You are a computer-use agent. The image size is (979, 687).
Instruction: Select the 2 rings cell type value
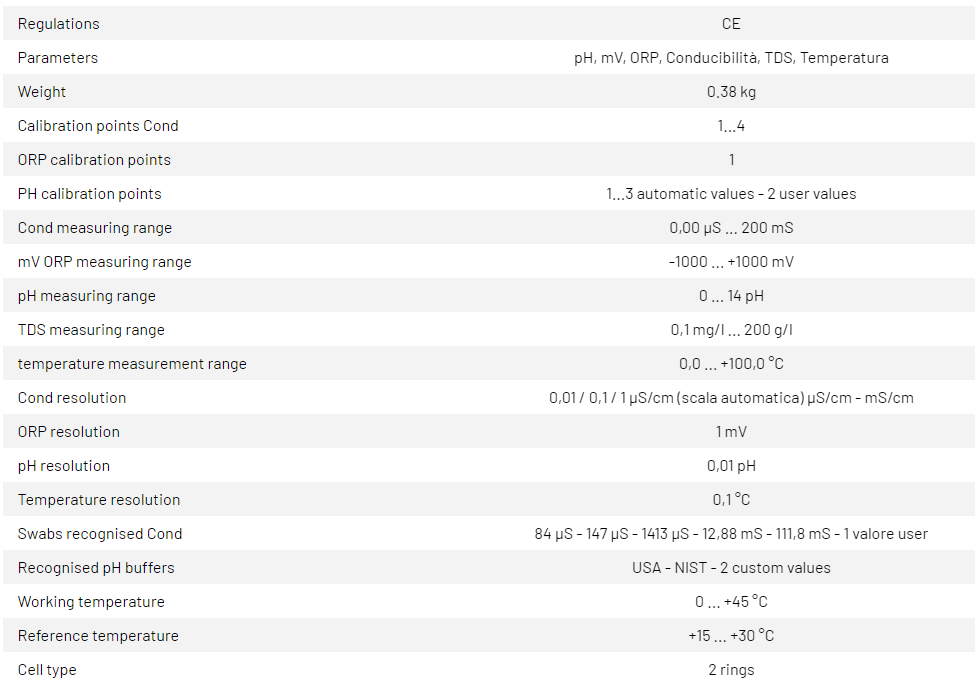731,670
